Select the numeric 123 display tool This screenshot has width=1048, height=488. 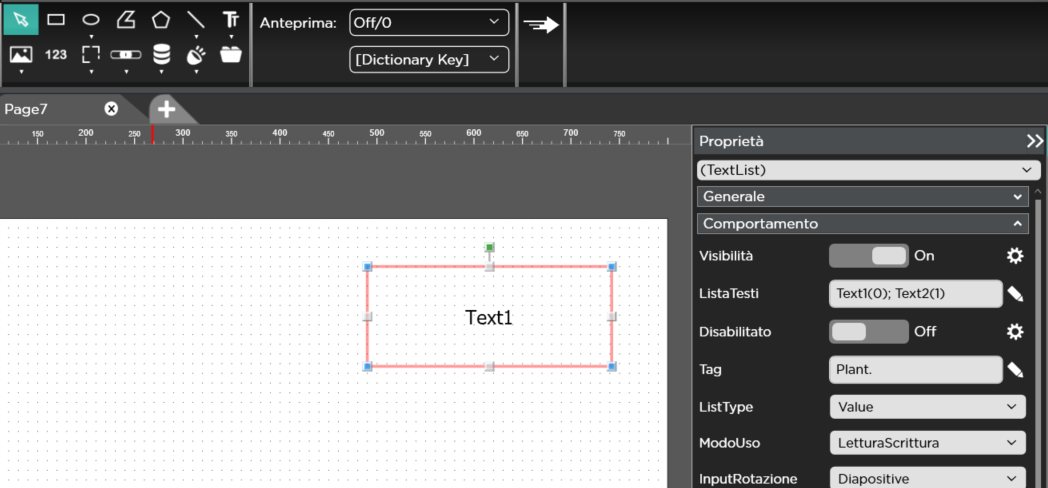coord(56,54)
